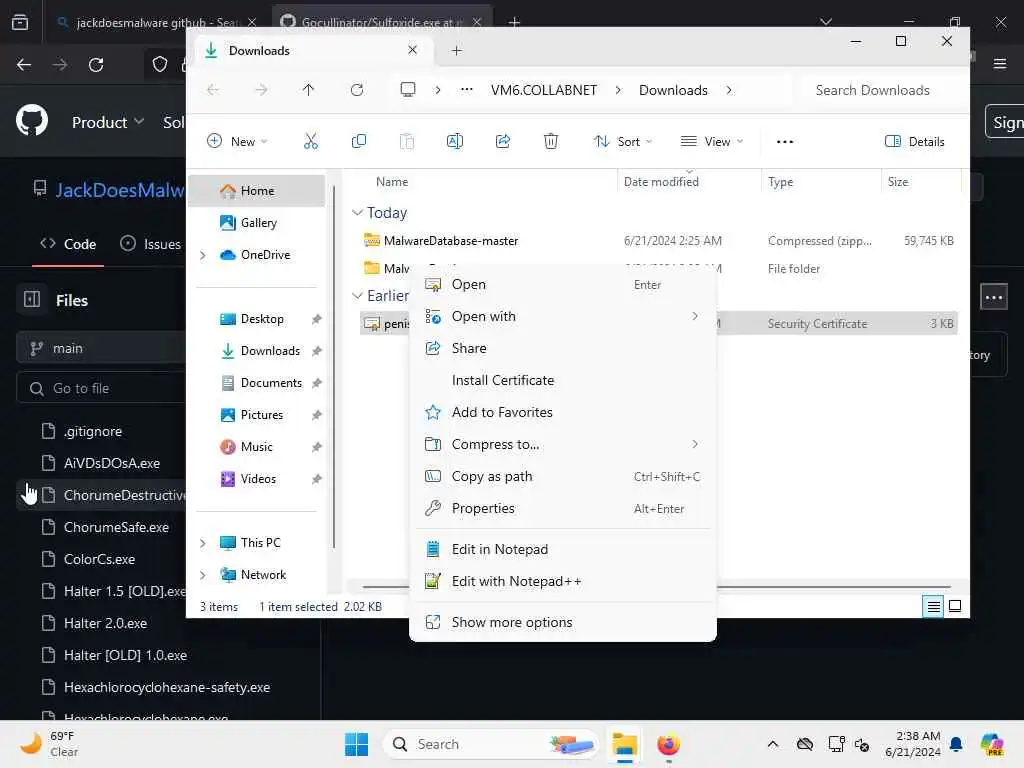
Task: Open Videos in quick access
Action: tap(259, 479)
